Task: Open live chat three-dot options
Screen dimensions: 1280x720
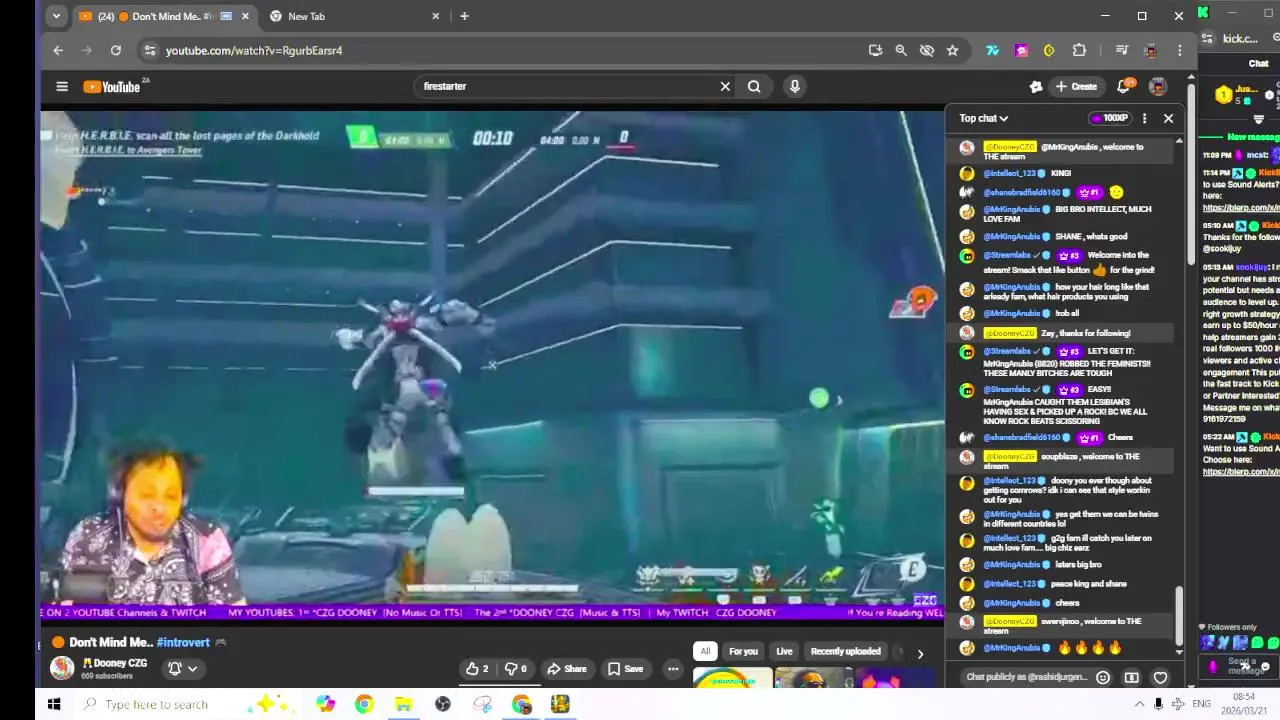Action: tap(1144, 118)
